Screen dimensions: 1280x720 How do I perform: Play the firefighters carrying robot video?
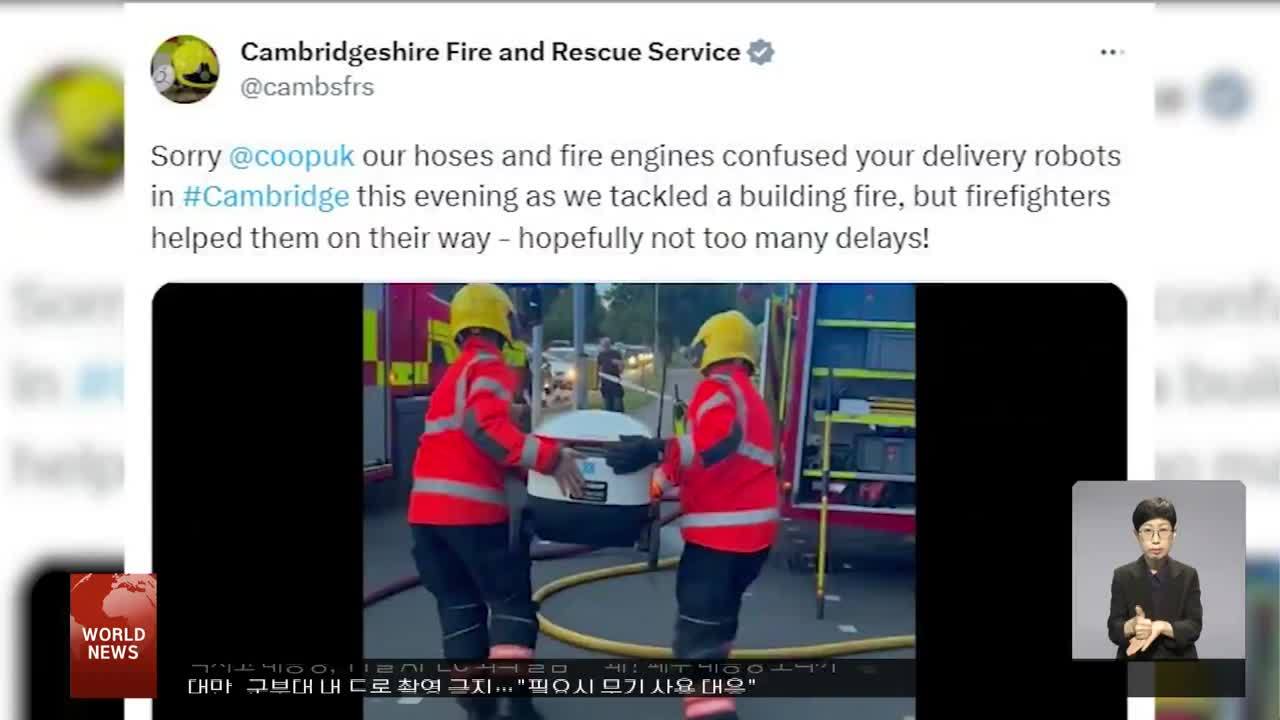coord(639,500)
